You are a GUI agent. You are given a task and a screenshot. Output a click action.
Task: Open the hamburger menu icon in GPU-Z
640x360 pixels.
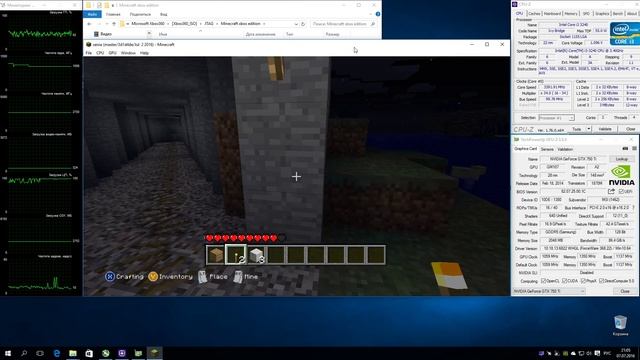click(634, 149)
